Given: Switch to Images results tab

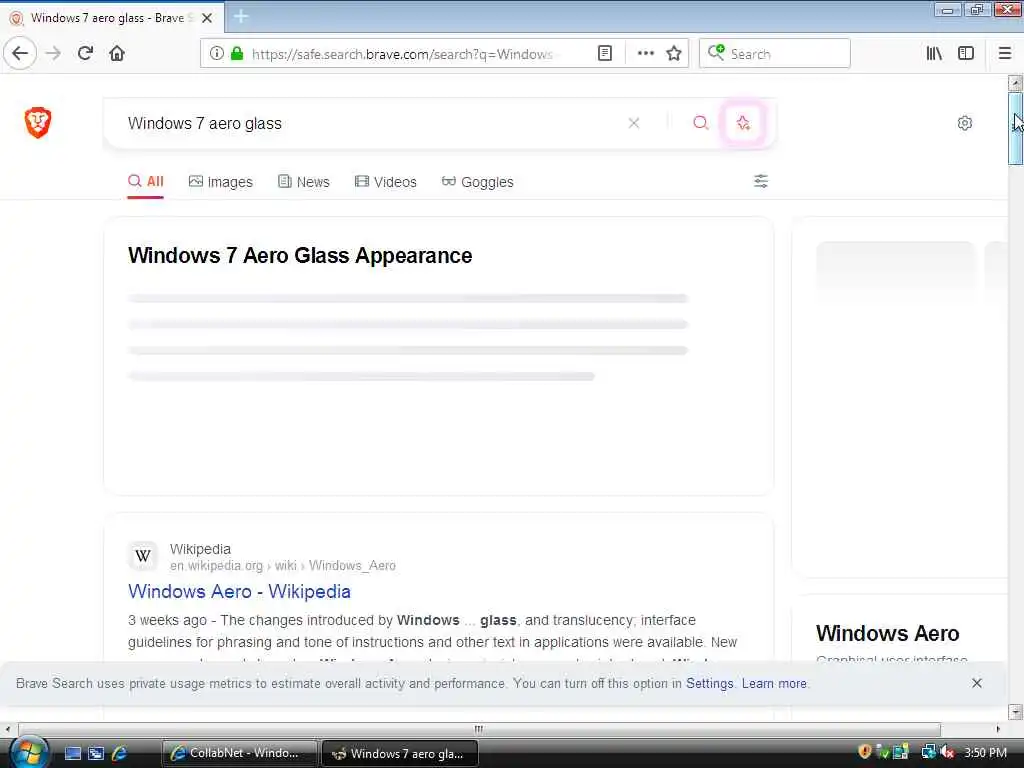Looking at the screenshot, I should 221,182.
